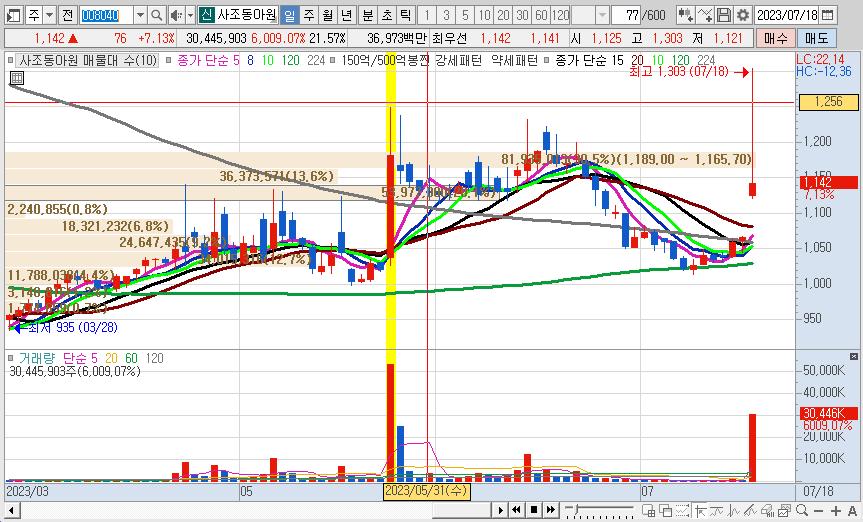Open the panel layout icon at top-left

[13, 15]
